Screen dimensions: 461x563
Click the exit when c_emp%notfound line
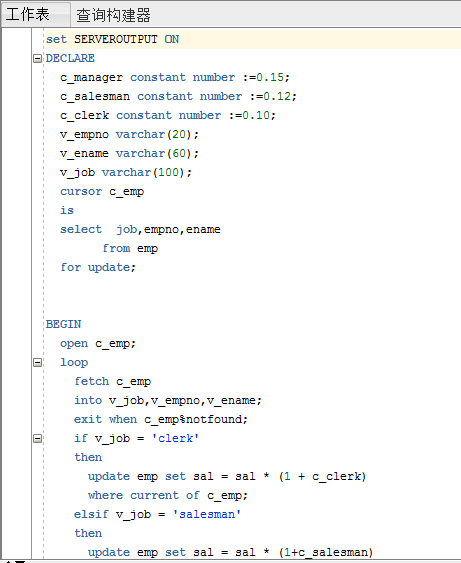(x=161, y=419)
